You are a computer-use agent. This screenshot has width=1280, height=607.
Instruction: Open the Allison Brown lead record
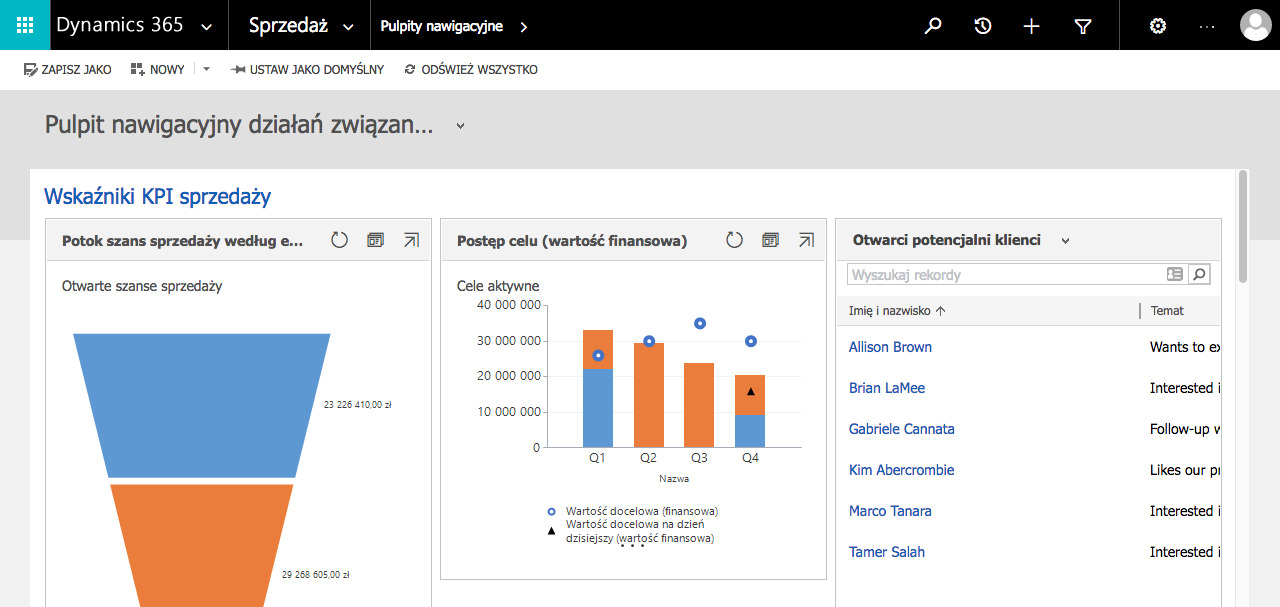pos(890,347)
